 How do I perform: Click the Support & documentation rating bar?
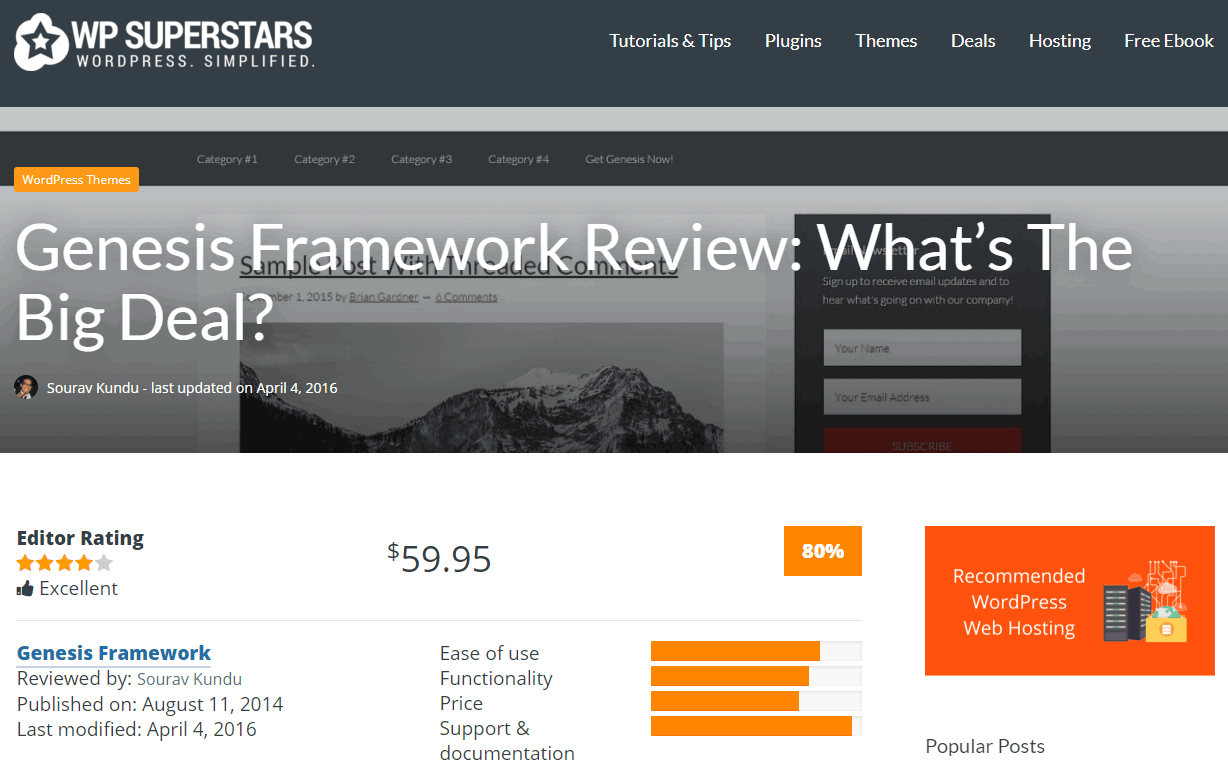coord(755,727)
